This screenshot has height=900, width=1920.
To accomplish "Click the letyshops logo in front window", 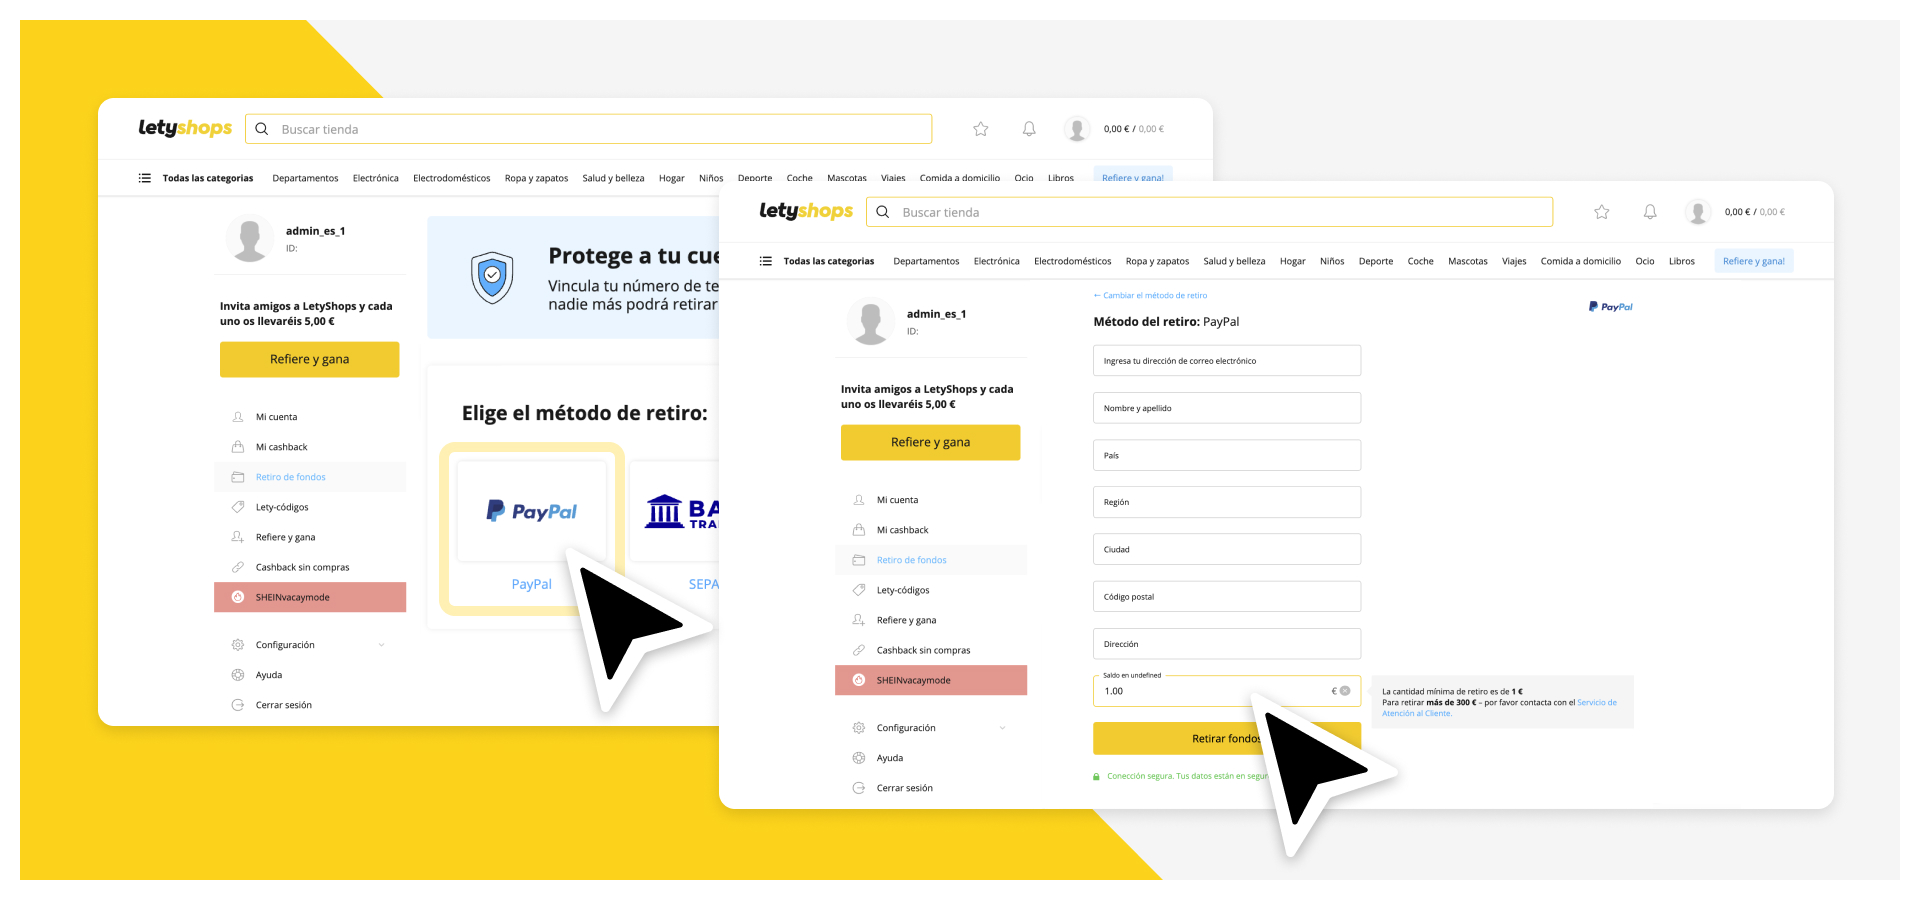I will 806,211.
